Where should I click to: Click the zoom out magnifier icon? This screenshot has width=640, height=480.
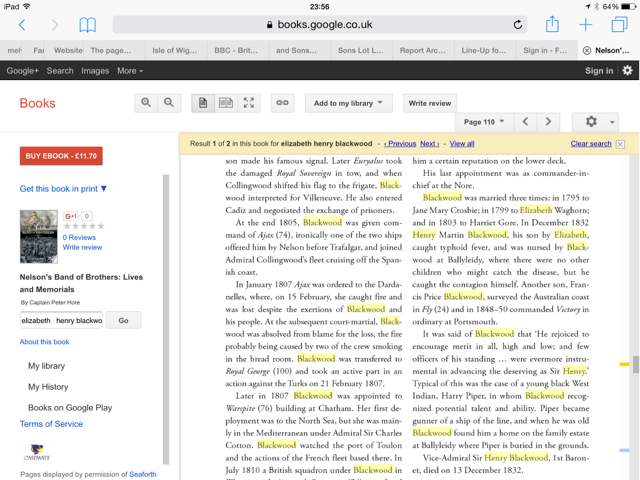click(169, 103)
